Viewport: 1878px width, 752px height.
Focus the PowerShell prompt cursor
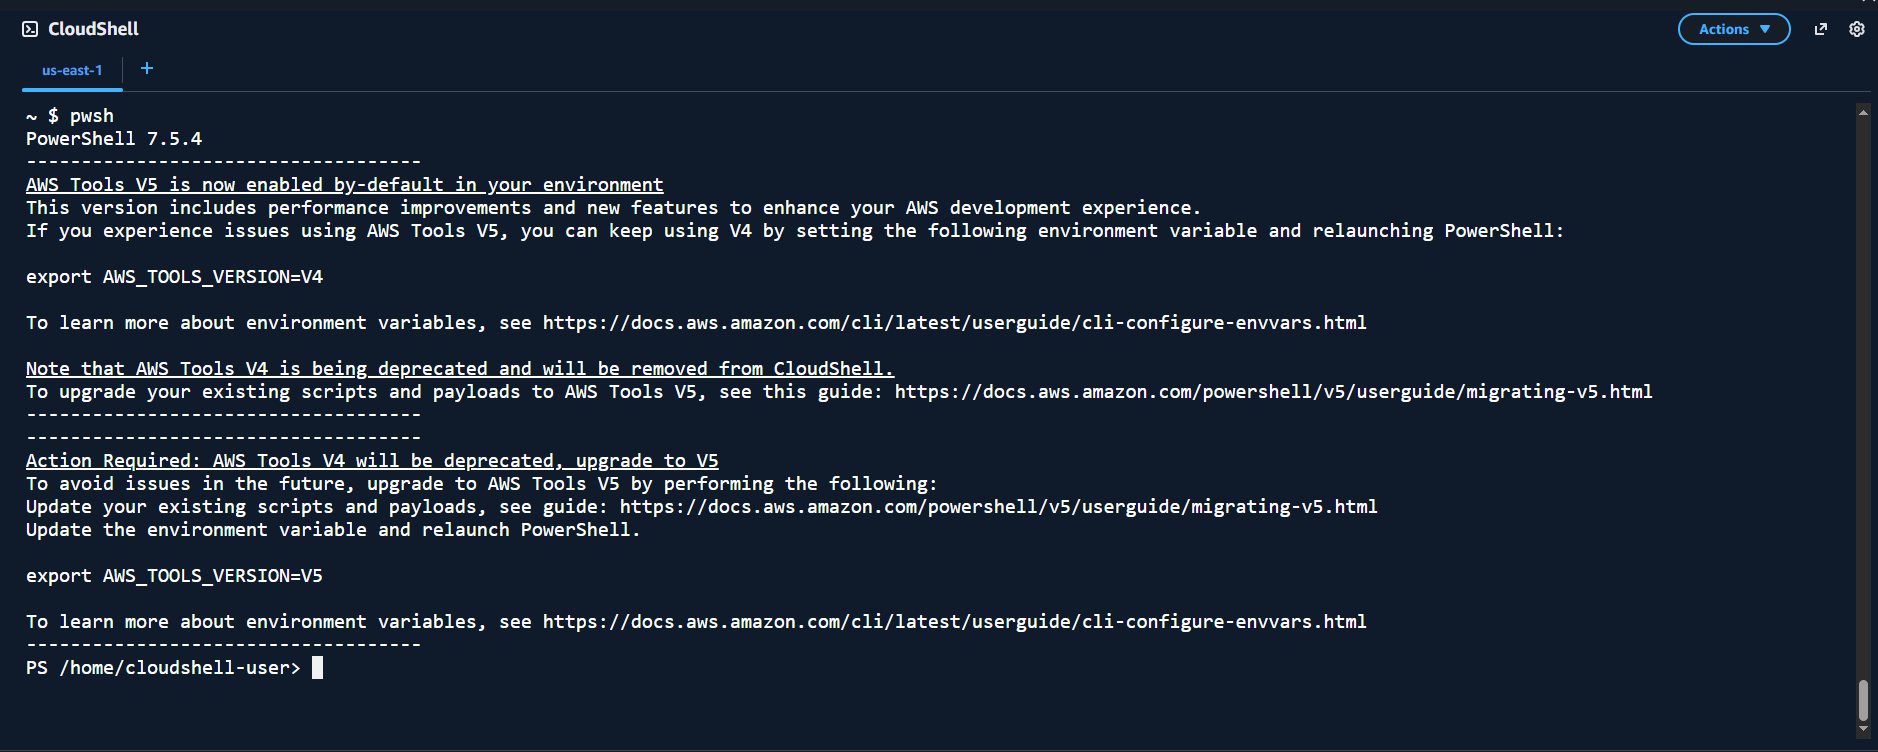pos(317,668)
